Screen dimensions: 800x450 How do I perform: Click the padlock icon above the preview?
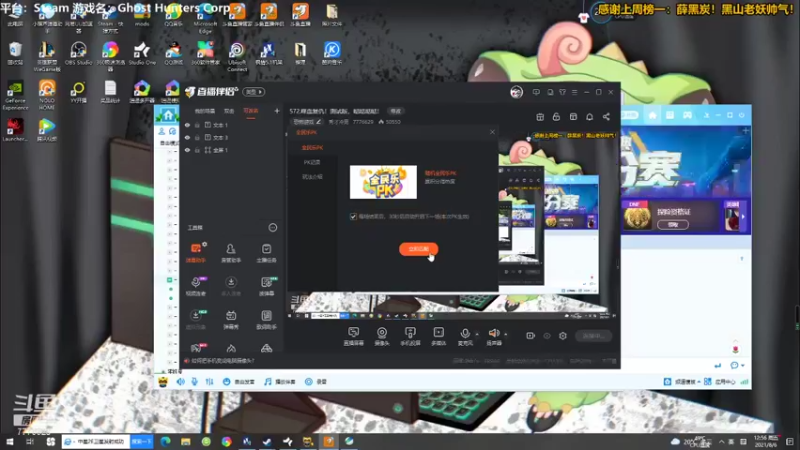556,117
